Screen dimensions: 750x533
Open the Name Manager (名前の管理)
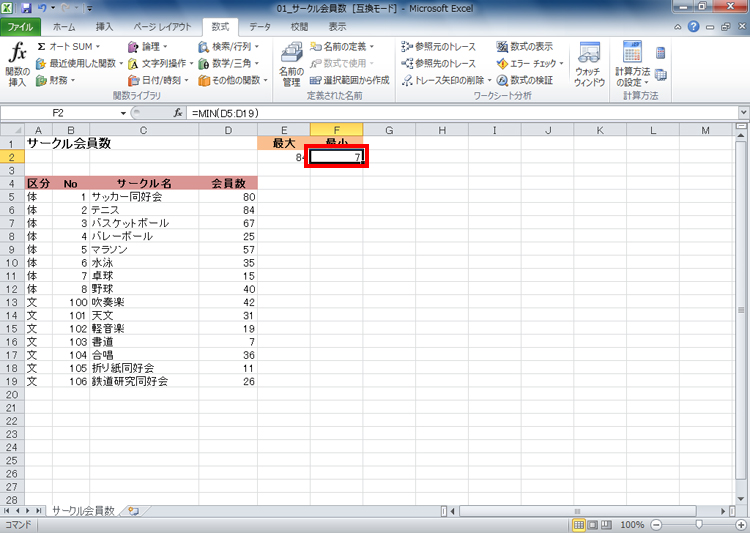[x=291, y=65]
